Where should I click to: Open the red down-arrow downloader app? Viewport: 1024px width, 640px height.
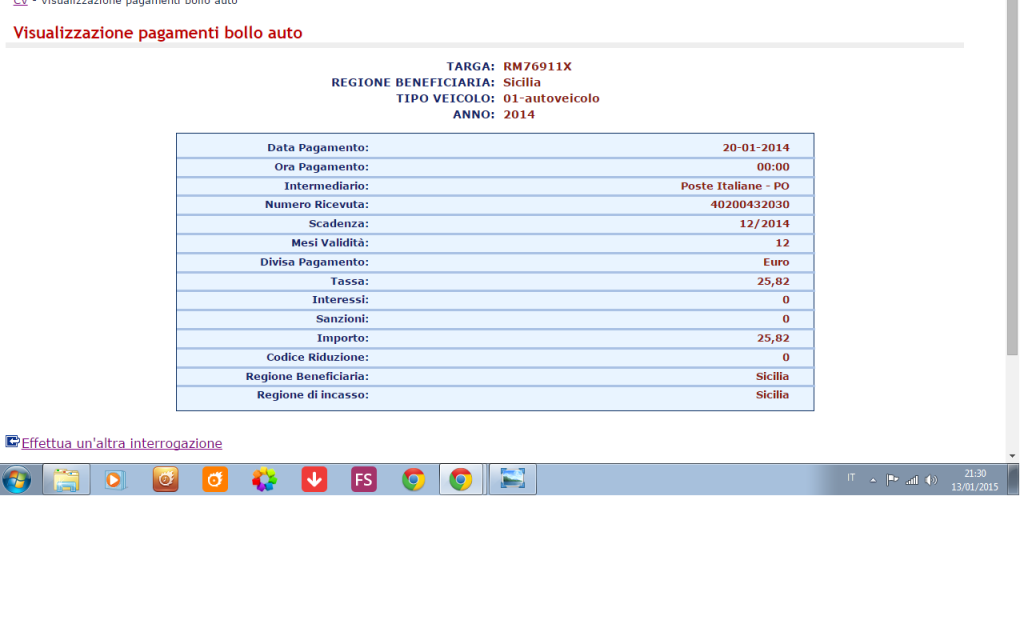[314, 480]
